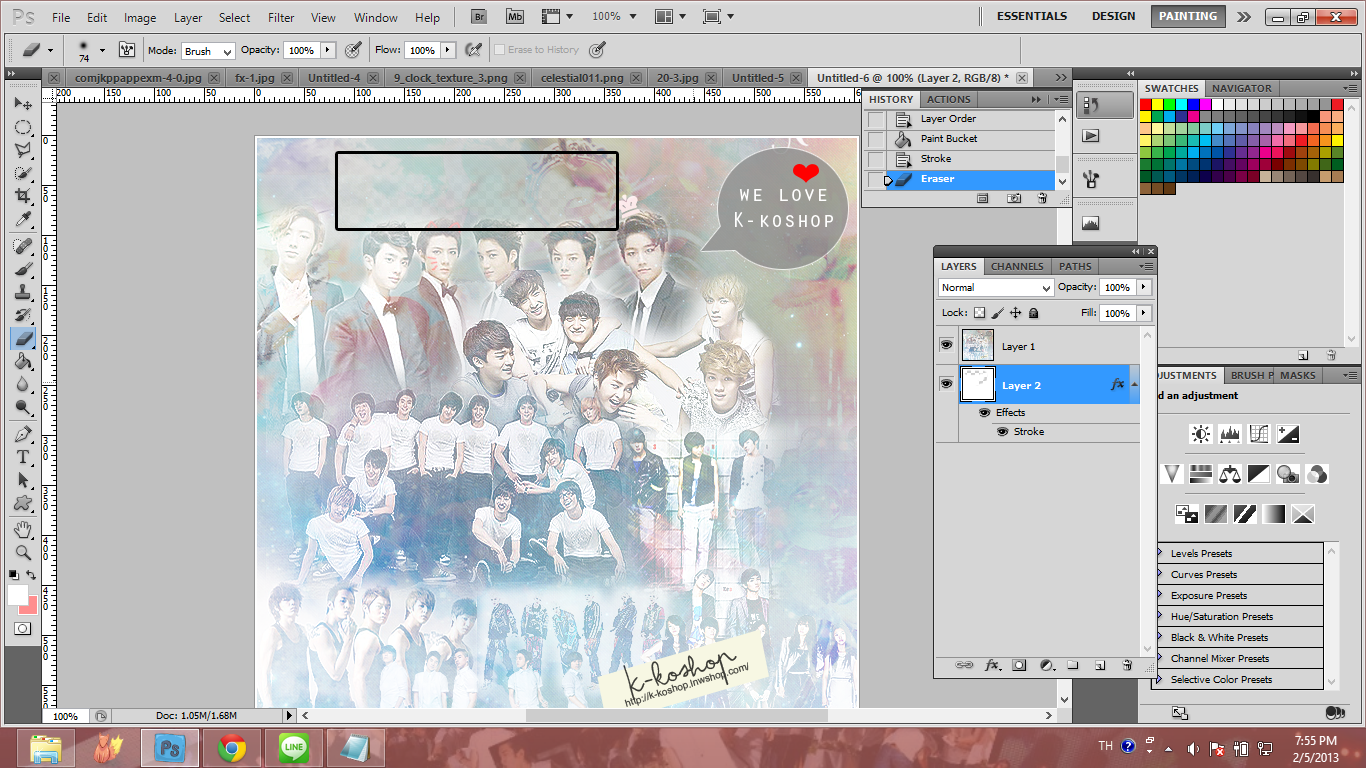This screenshot has width=1366, height=768.
Task: Expand the Levels Presets list
Action: (1160, 553)
